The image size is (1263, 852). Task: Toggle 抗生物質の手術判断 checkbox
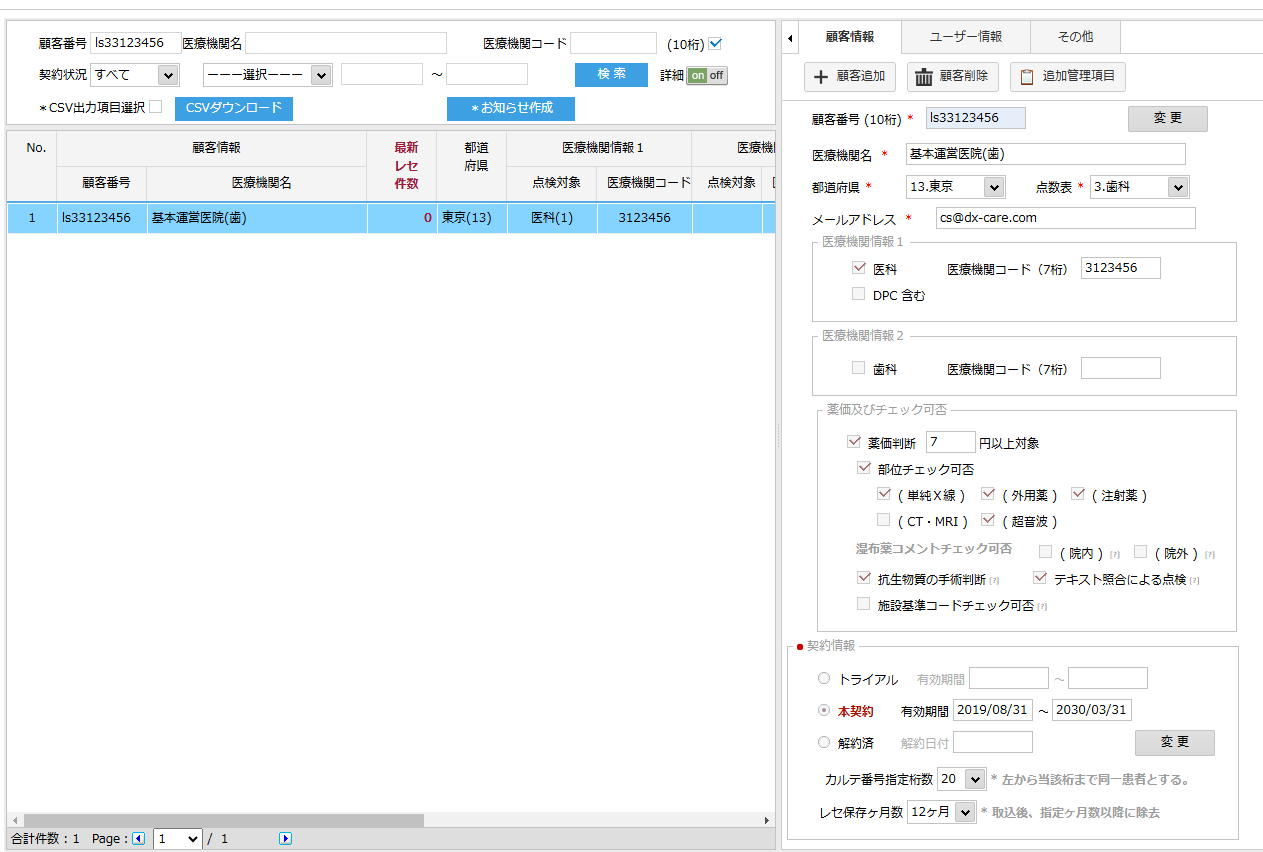coord(864,578)
